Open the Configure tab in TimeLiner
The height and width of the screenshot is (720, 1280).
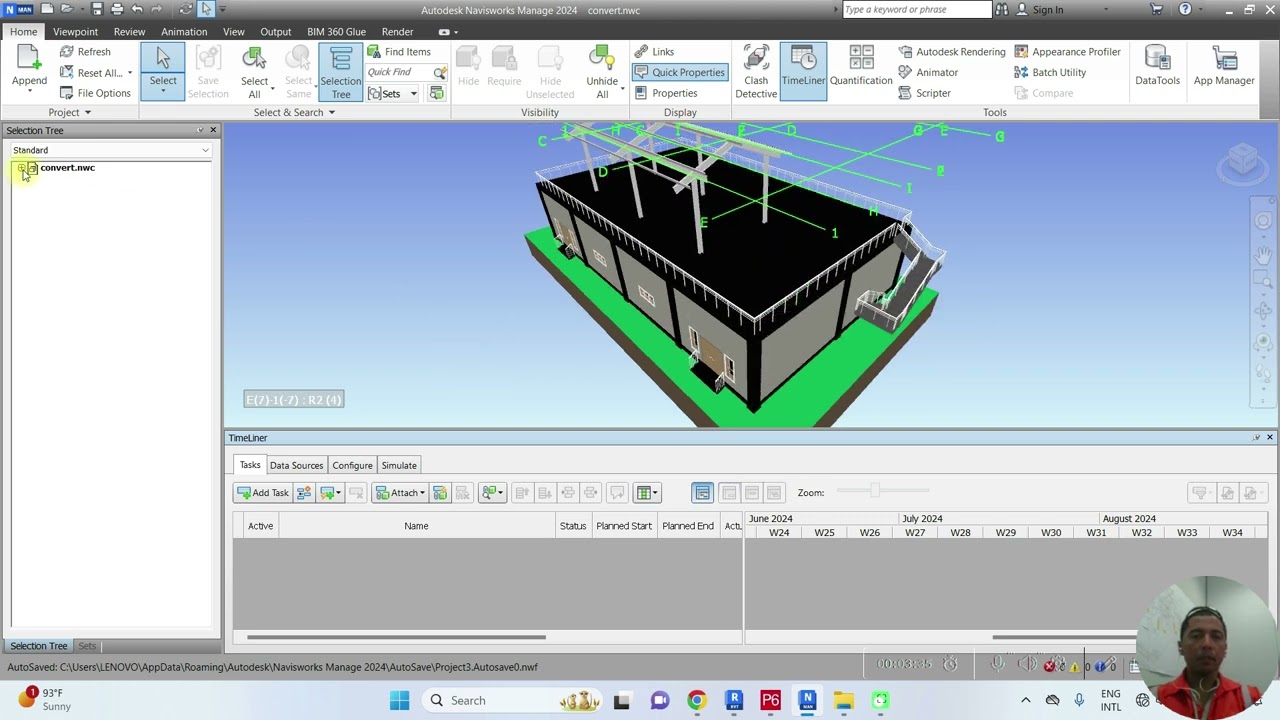coord(352,465)
